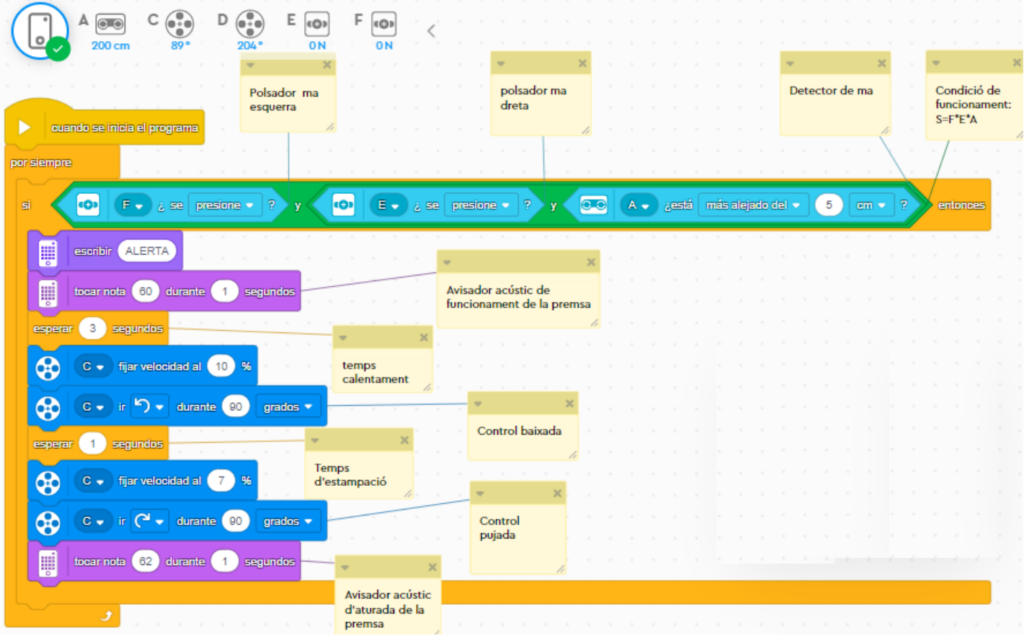This screenshot has width=1024, height=643.
Task: Collapse the port sensor bar with the chevron
Action: [x=431, y=31]
